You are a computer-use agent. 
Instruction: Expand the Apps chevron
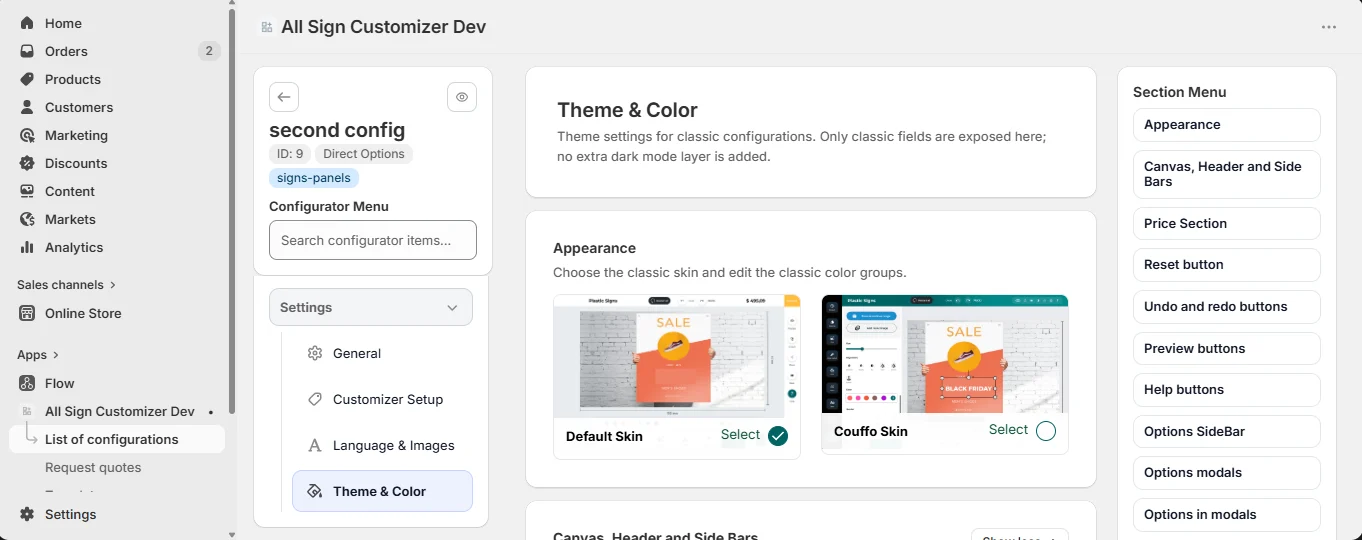pyautogui.click(x=55, y=355)
